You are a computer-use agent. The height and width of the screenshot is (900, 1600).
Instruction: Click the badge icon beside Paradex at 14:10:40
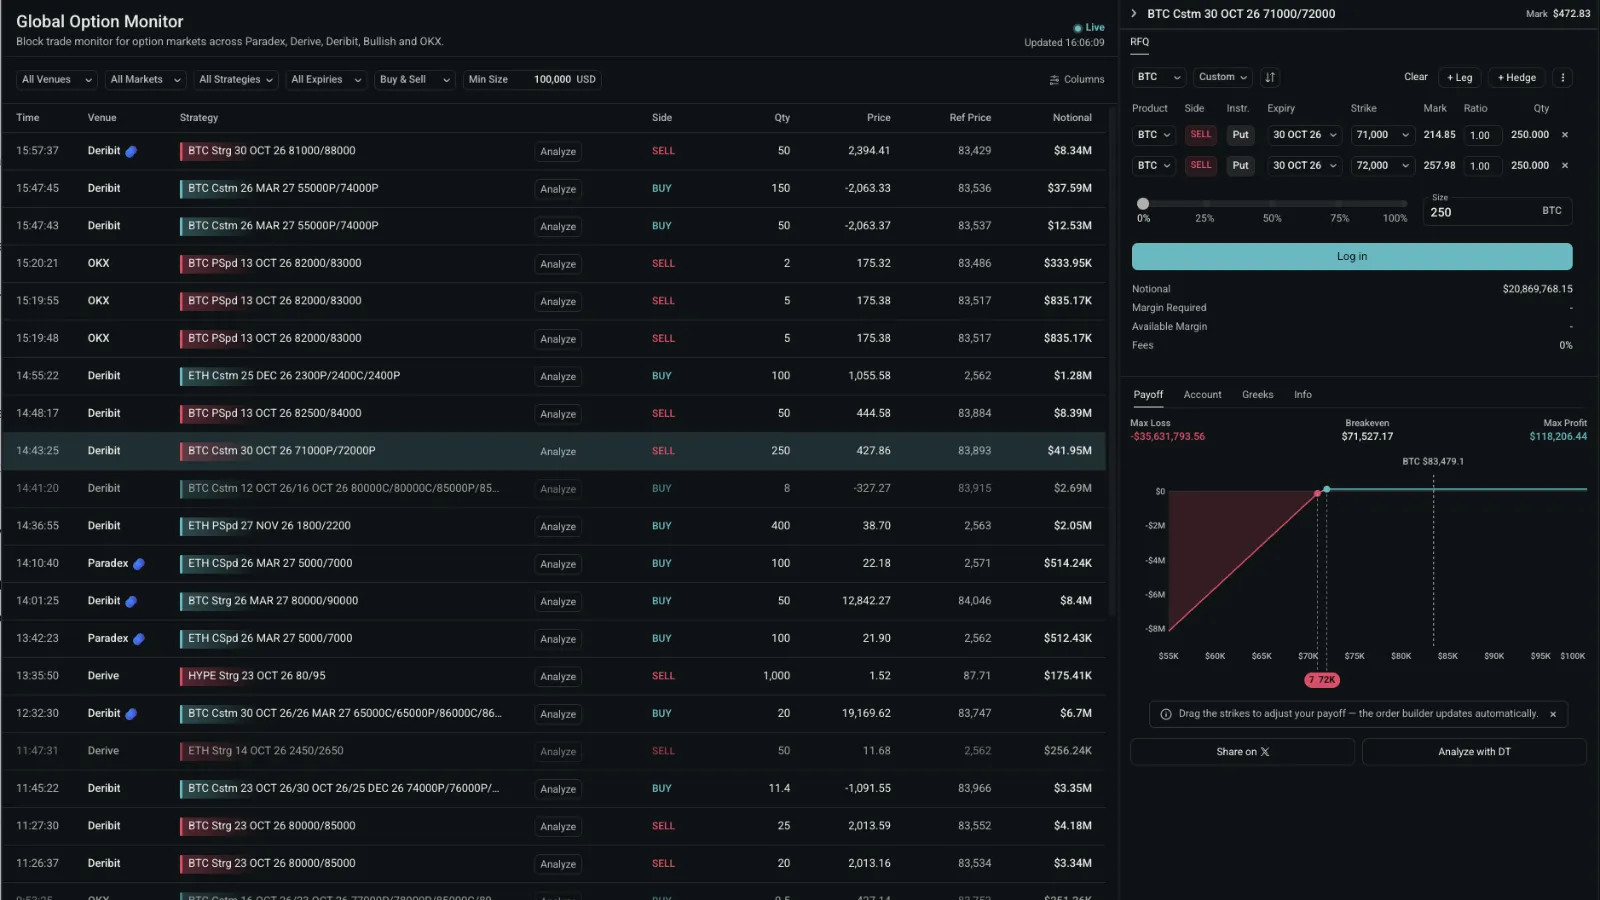point(139,564)
